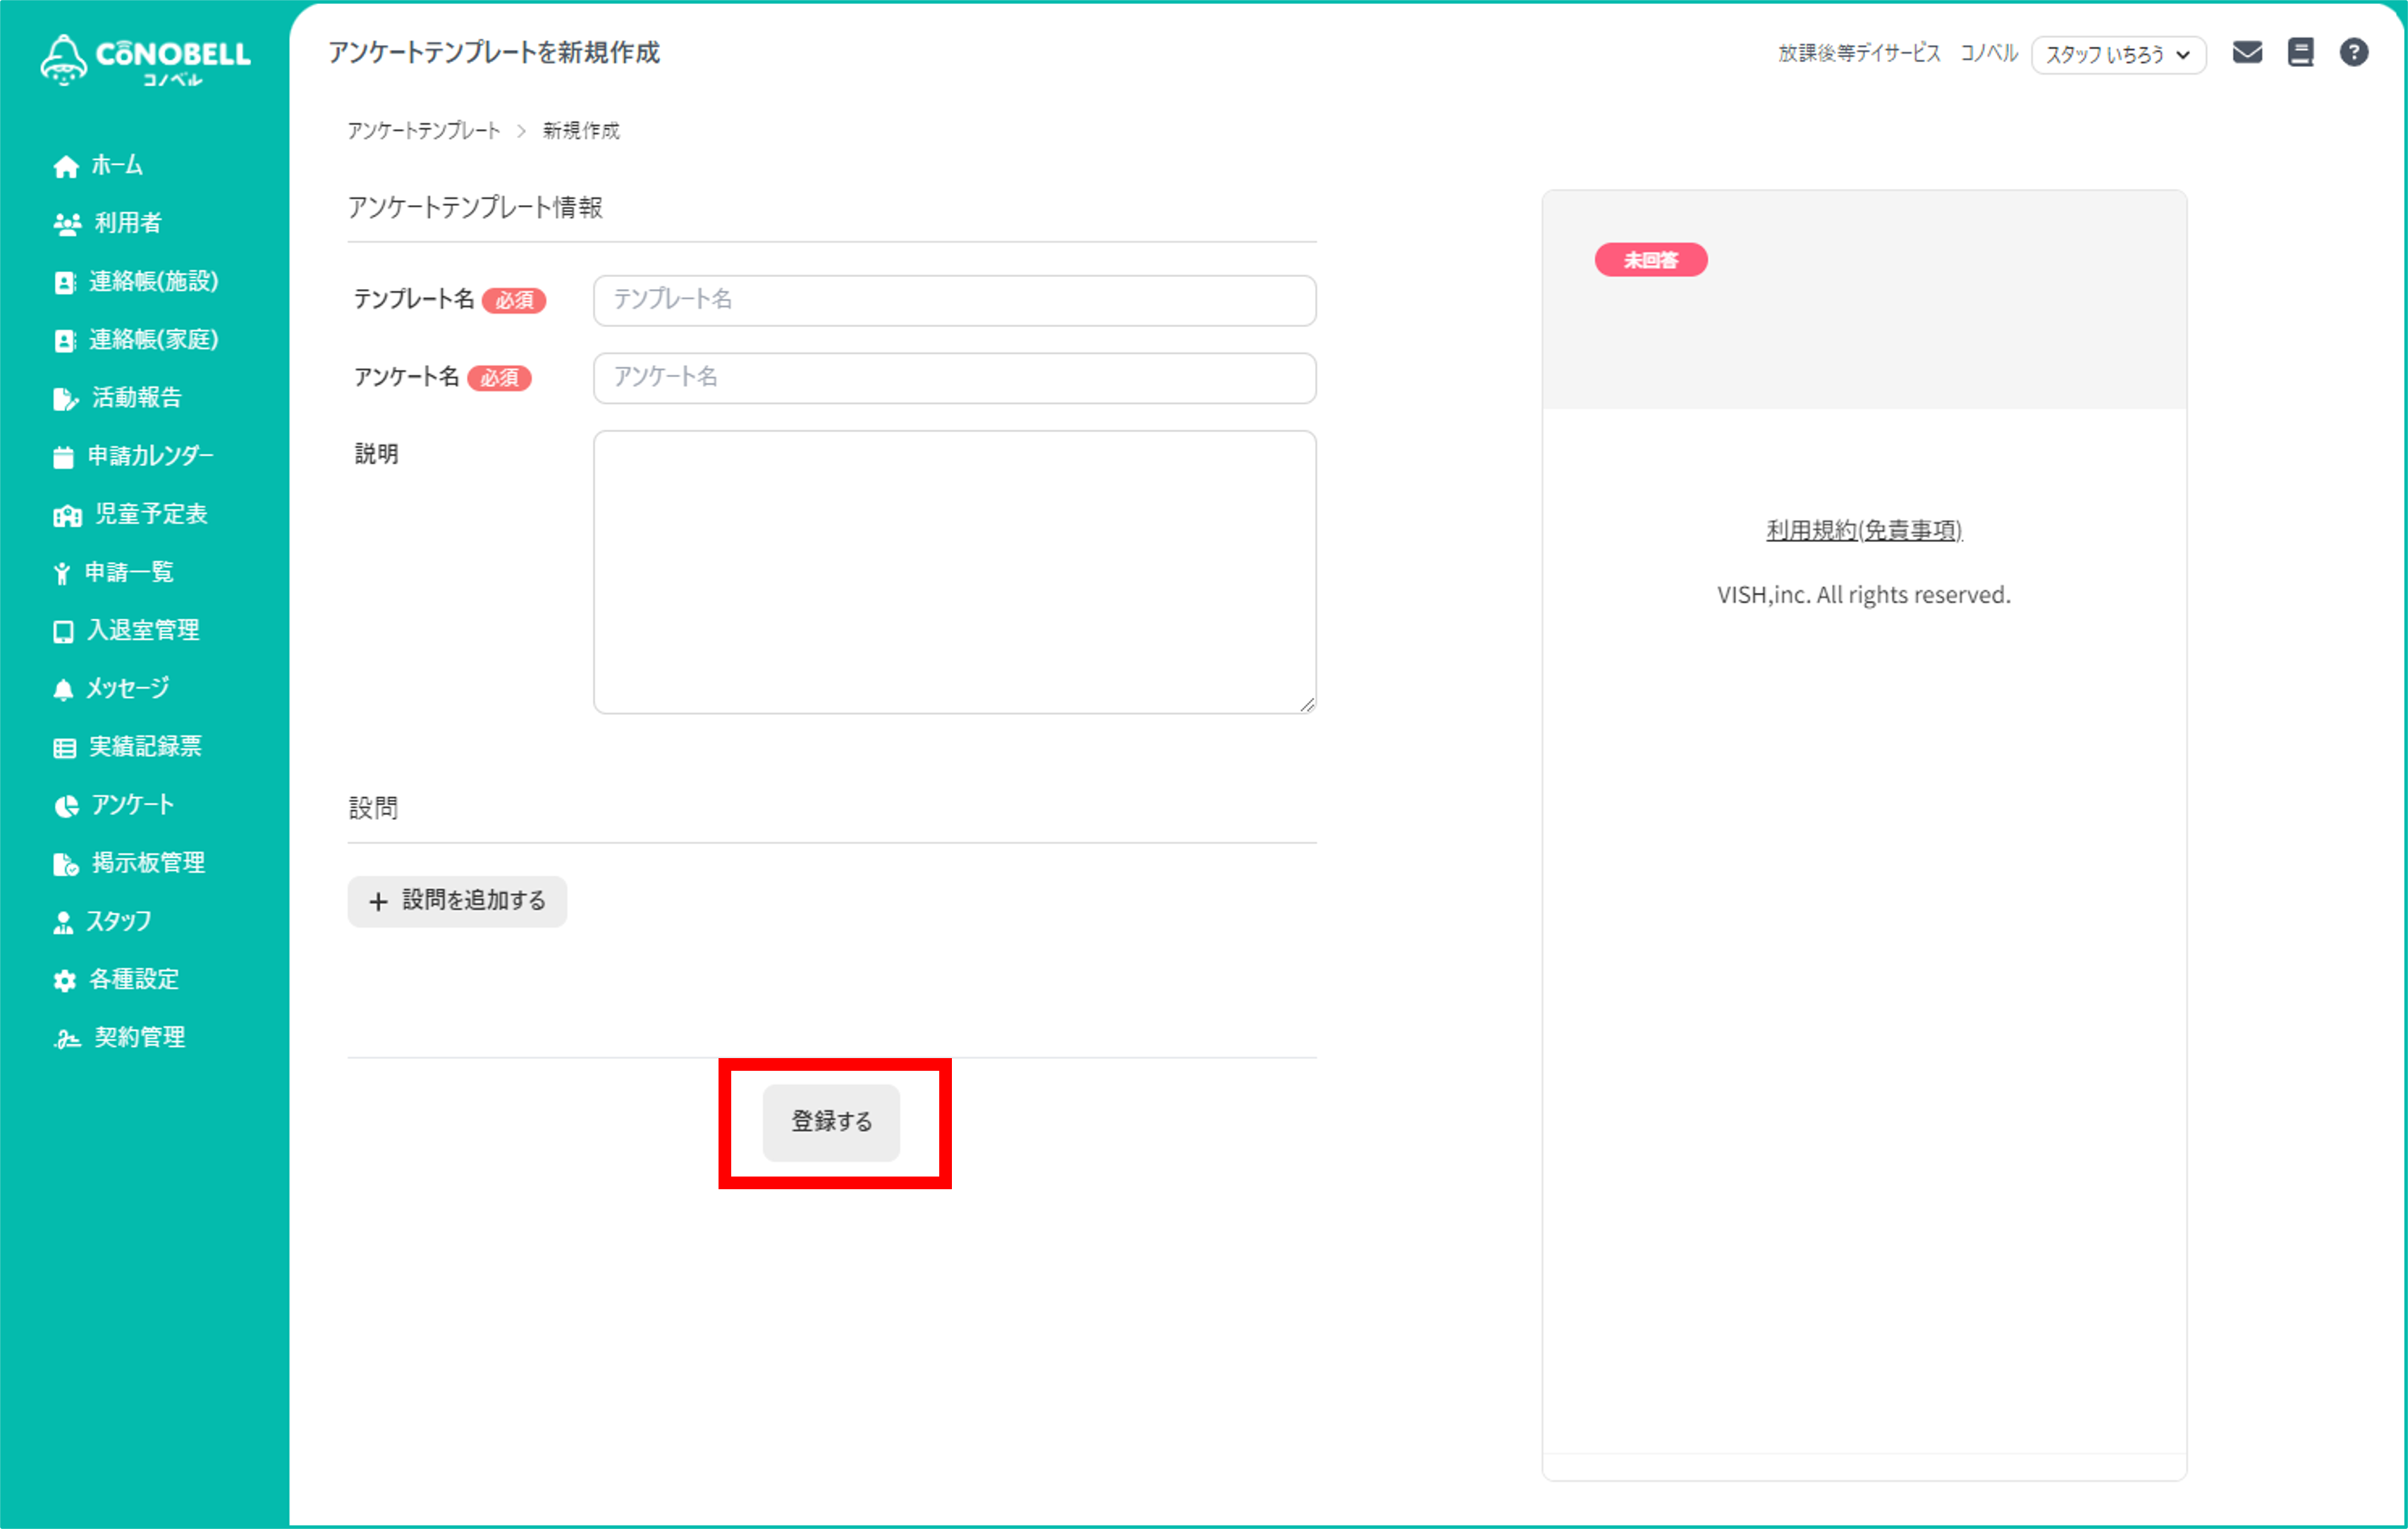
Task: Click the 申請カレンダー calendar icon
Action: point(63,457)
